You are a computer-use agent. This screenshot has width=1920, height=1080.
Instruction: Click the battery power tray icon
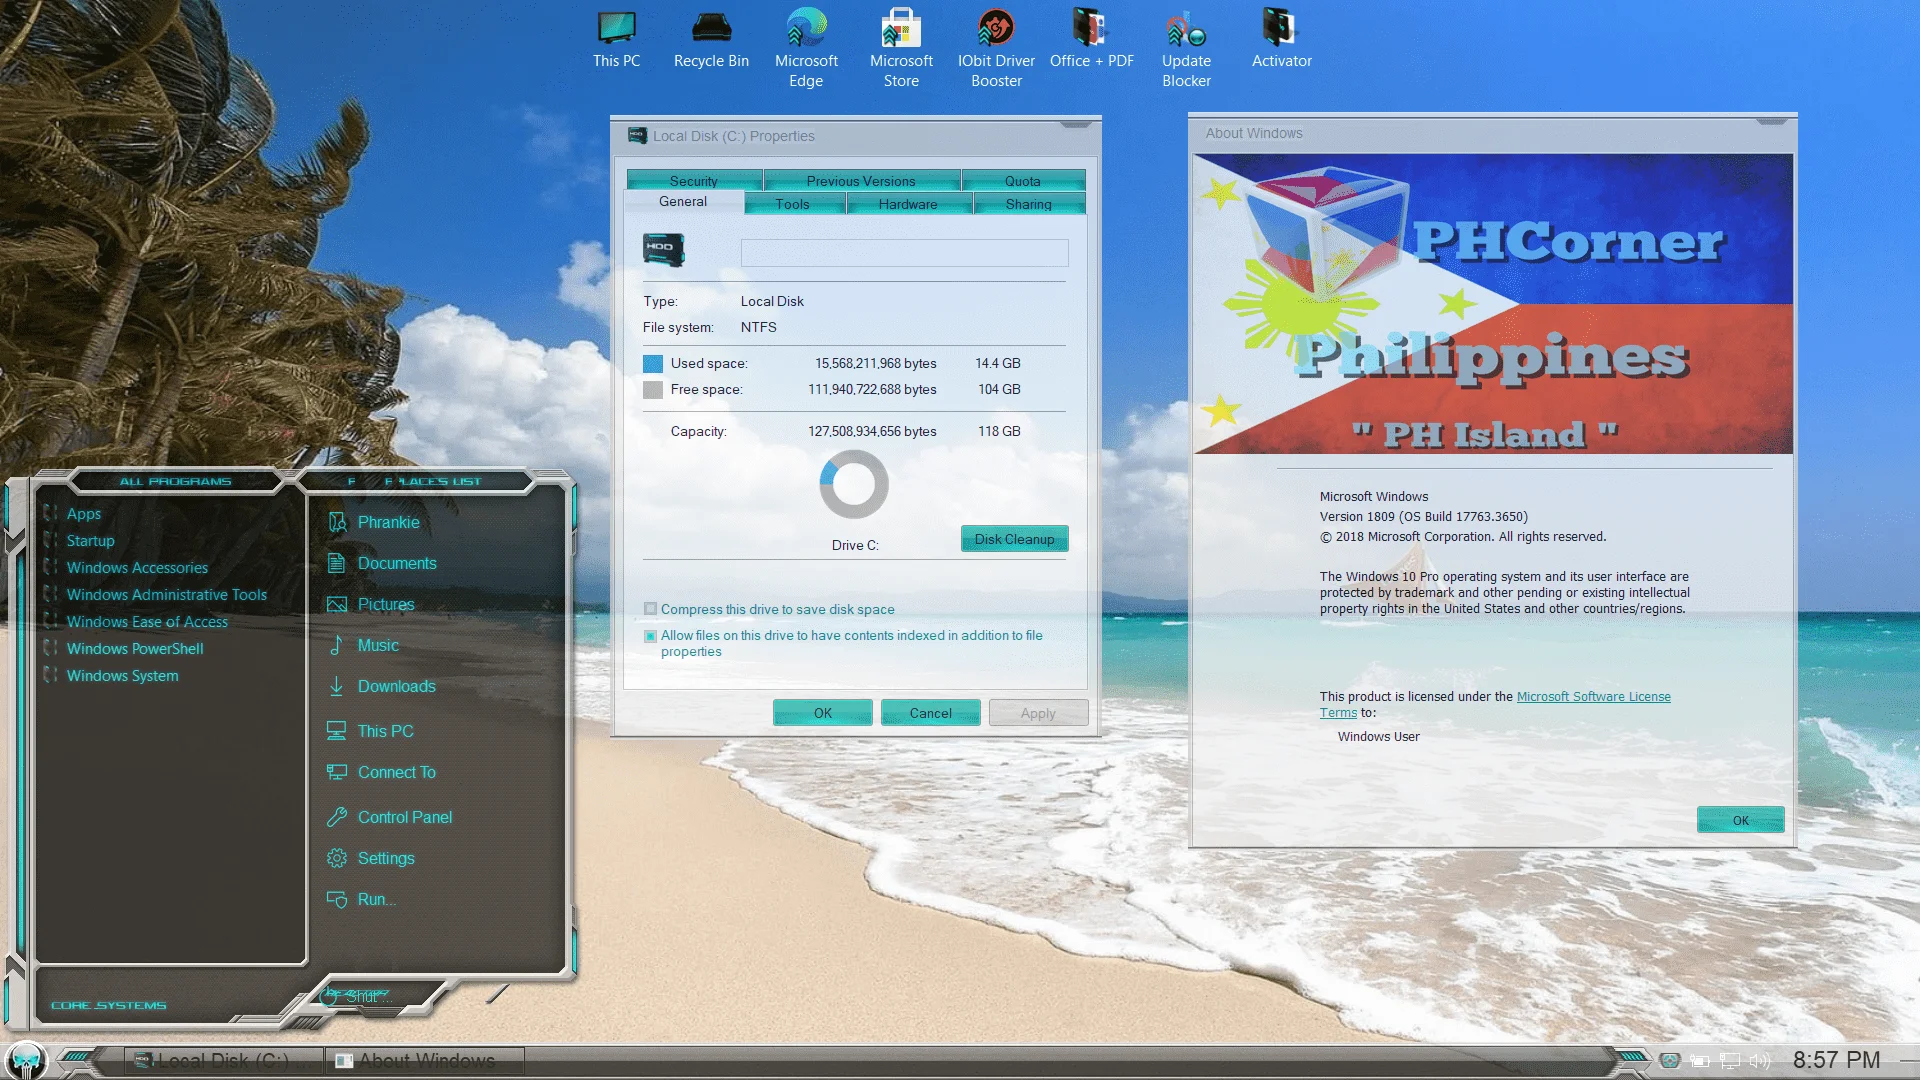click(1700, 1061)
